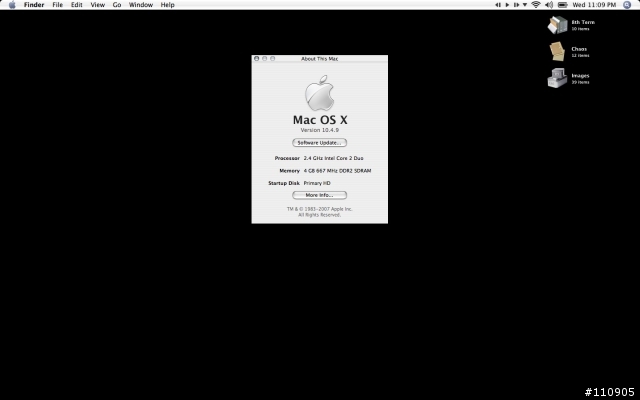Zoom the About This Mac window

pyautogui.click(x=273, y=59)
